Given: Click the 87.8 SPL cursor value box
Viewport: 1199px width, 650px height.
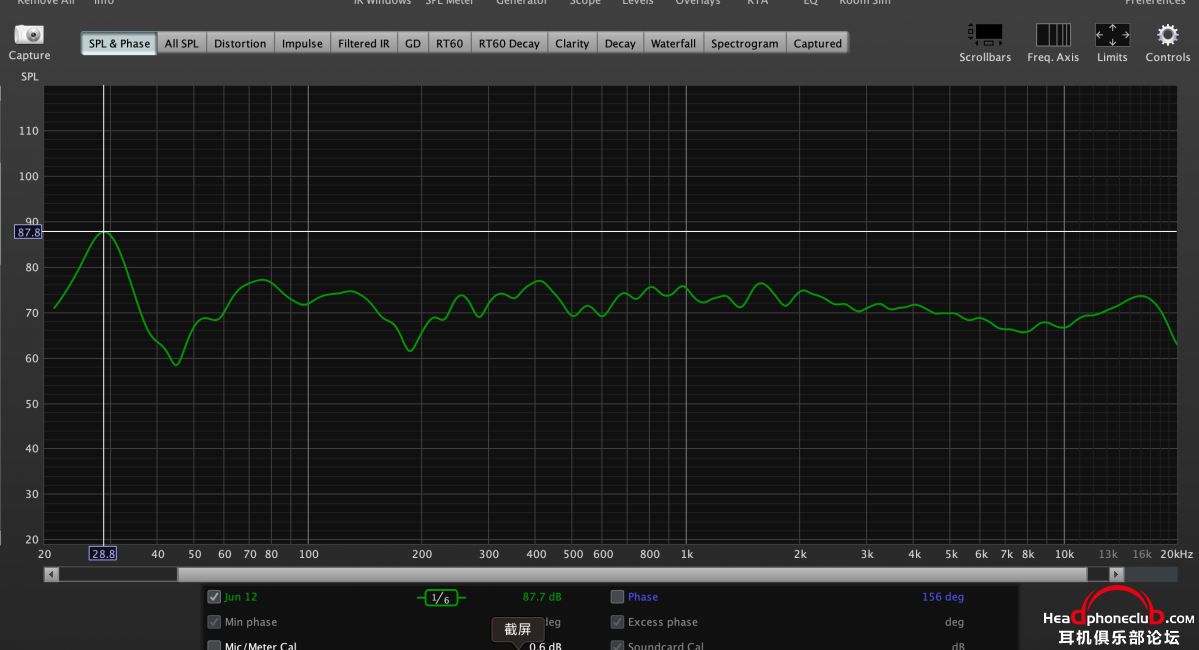Looking at the screenshot, I should pyautogui.click(x=28, y=232).
